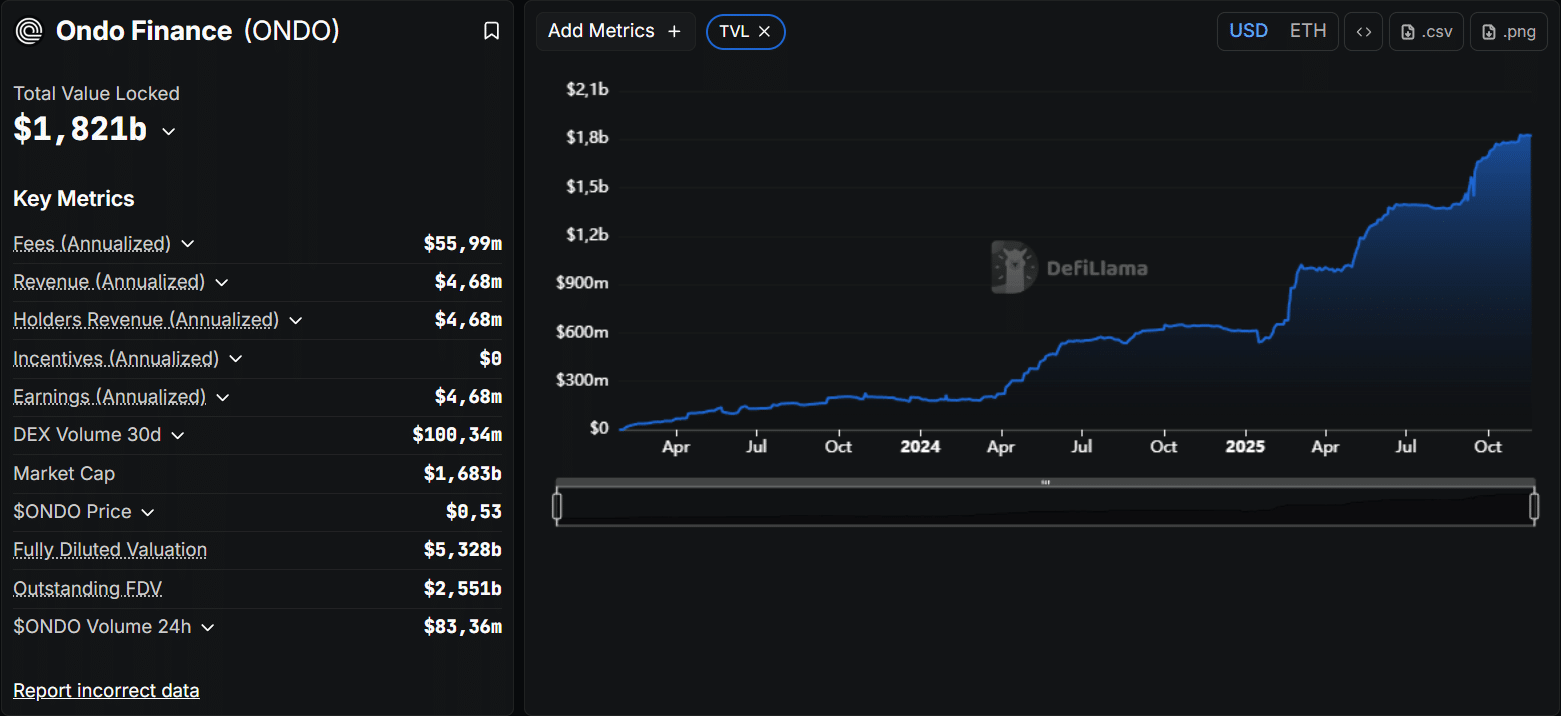Grab the right range slider handle
The image size is (1561, 716).
pos(1534,507)
